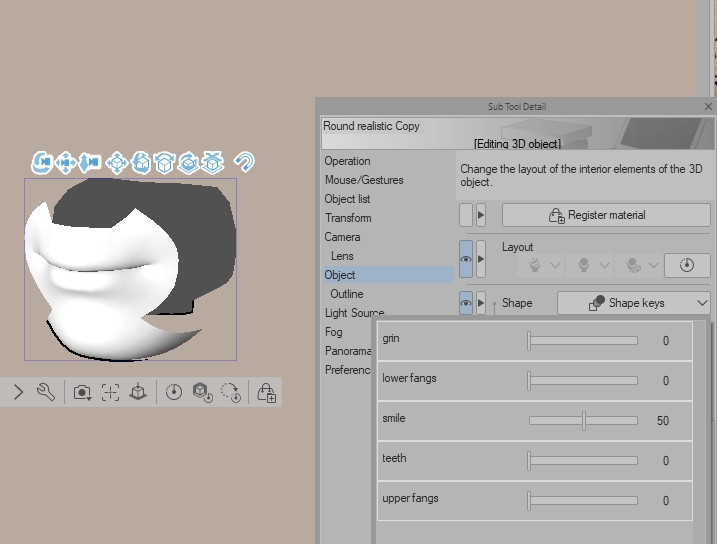Click the magnet snap icon above the model
This screenshot has height=544, width=717.
point(243,161)
